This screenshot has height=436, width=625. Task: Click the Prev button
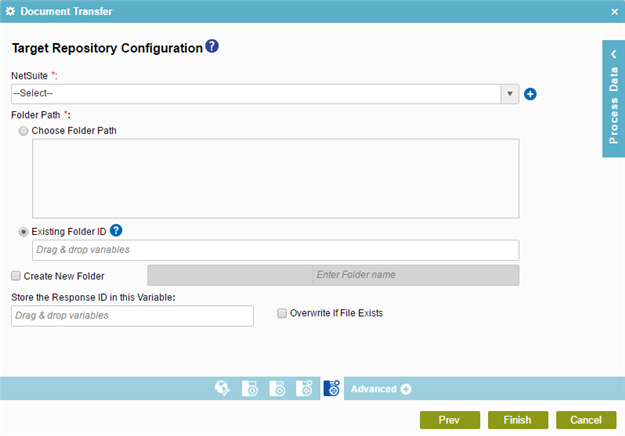tap(450, 420)
